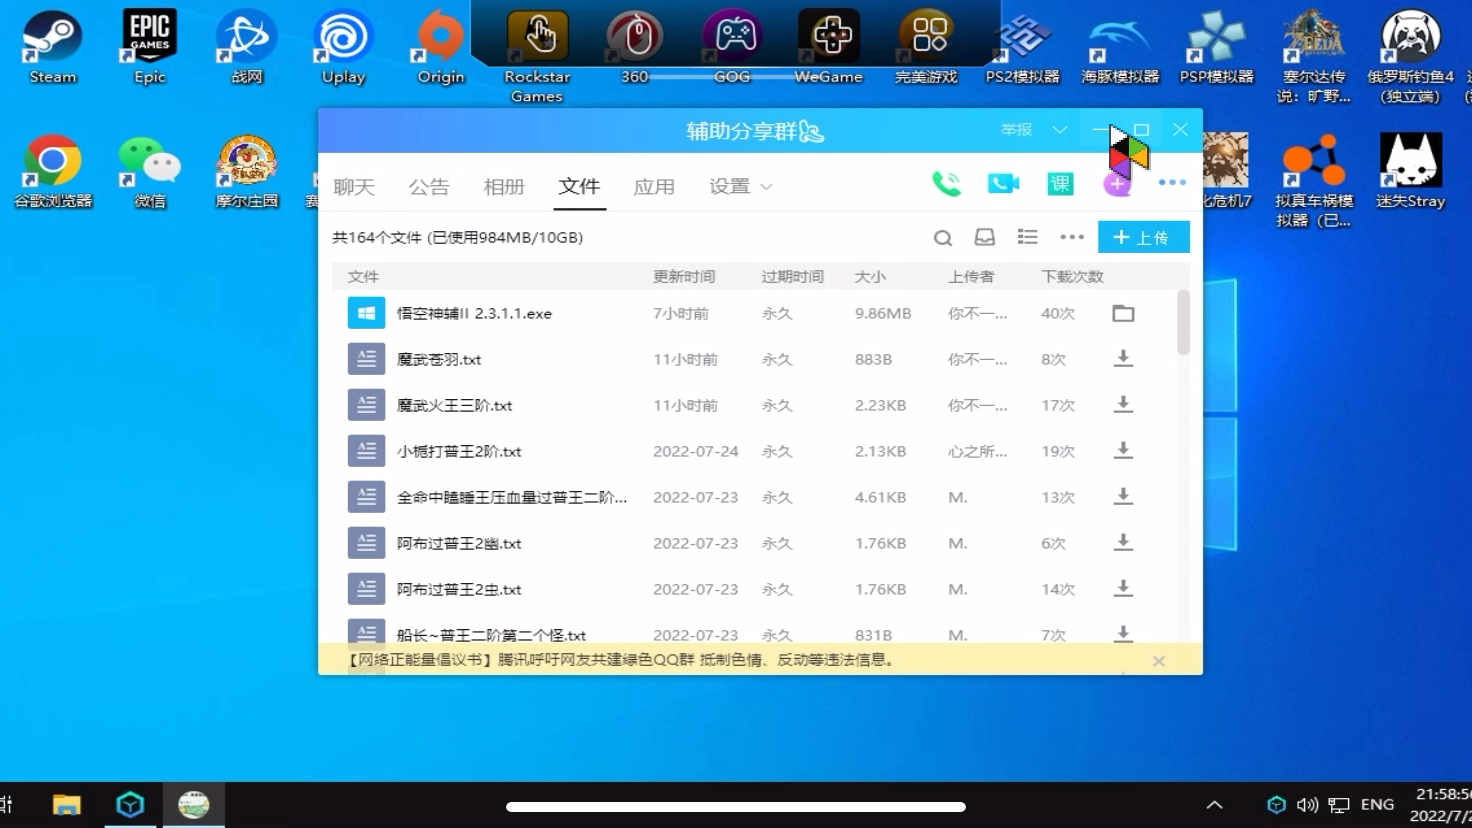Download 阿布过普王2幽.txt file
The height and width of the screenshot is (828, 1472).
(x=1123, y=543)
